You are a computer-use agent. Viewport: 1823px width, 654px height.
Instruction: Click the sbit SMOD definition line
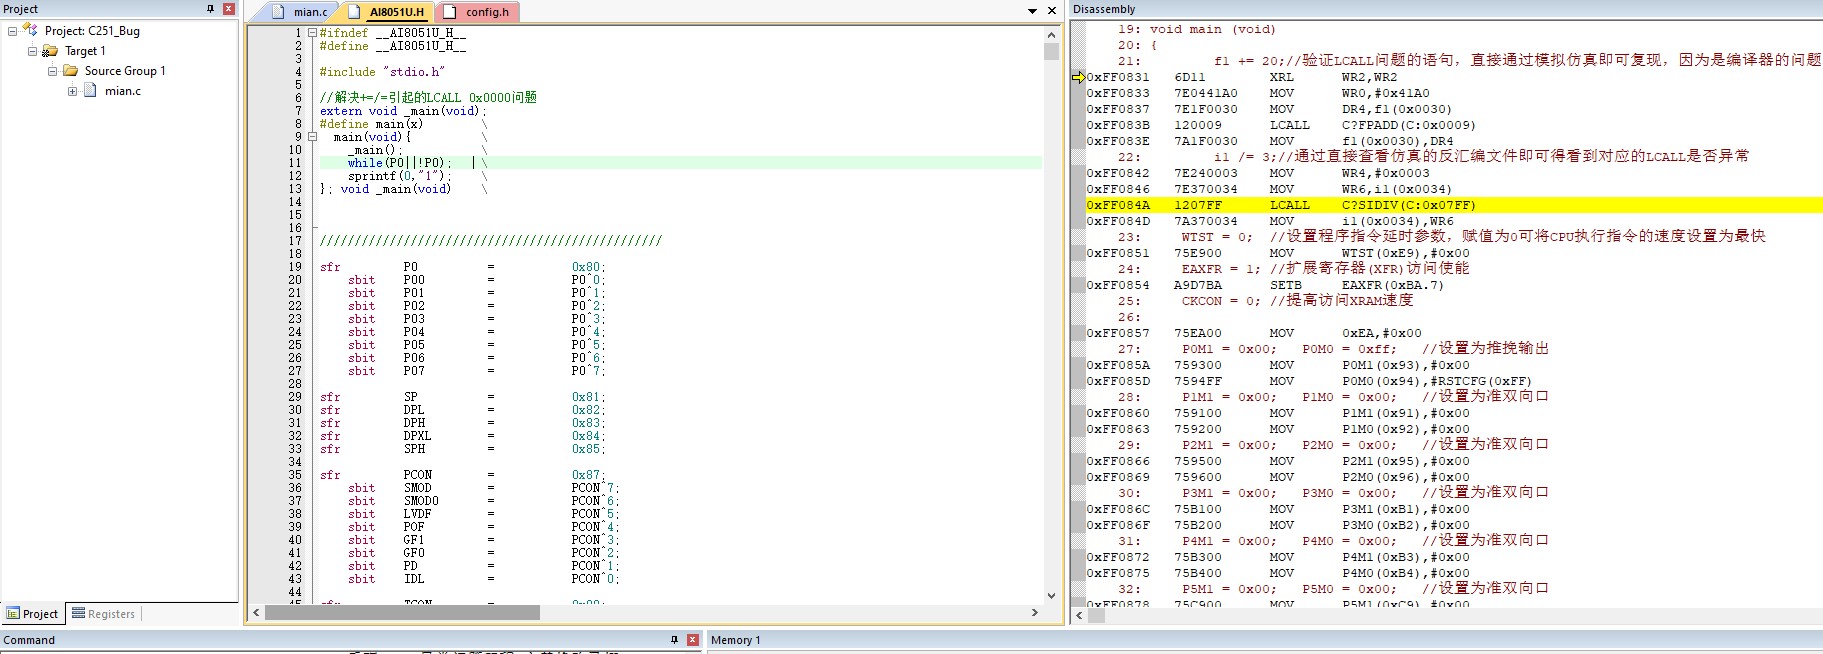[483, 488]
